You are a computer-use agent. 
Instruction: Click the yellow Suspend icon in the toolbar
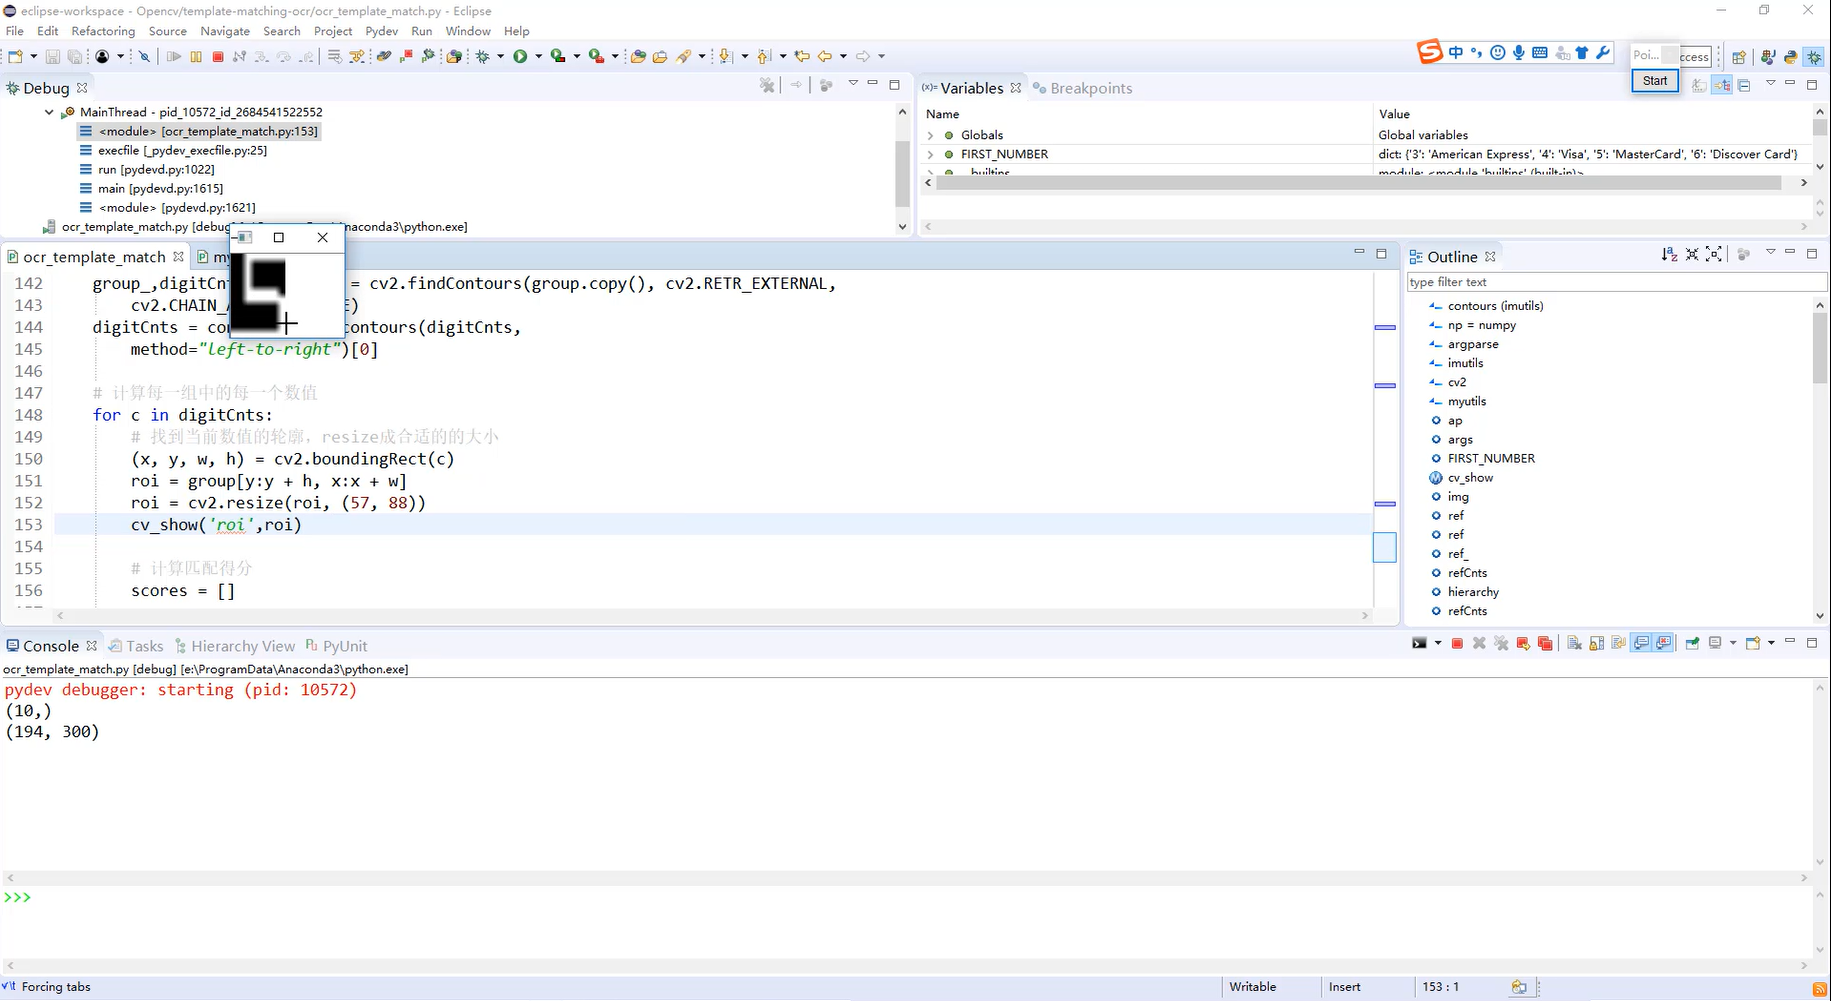pyautogui.click(x=196, y=56)
